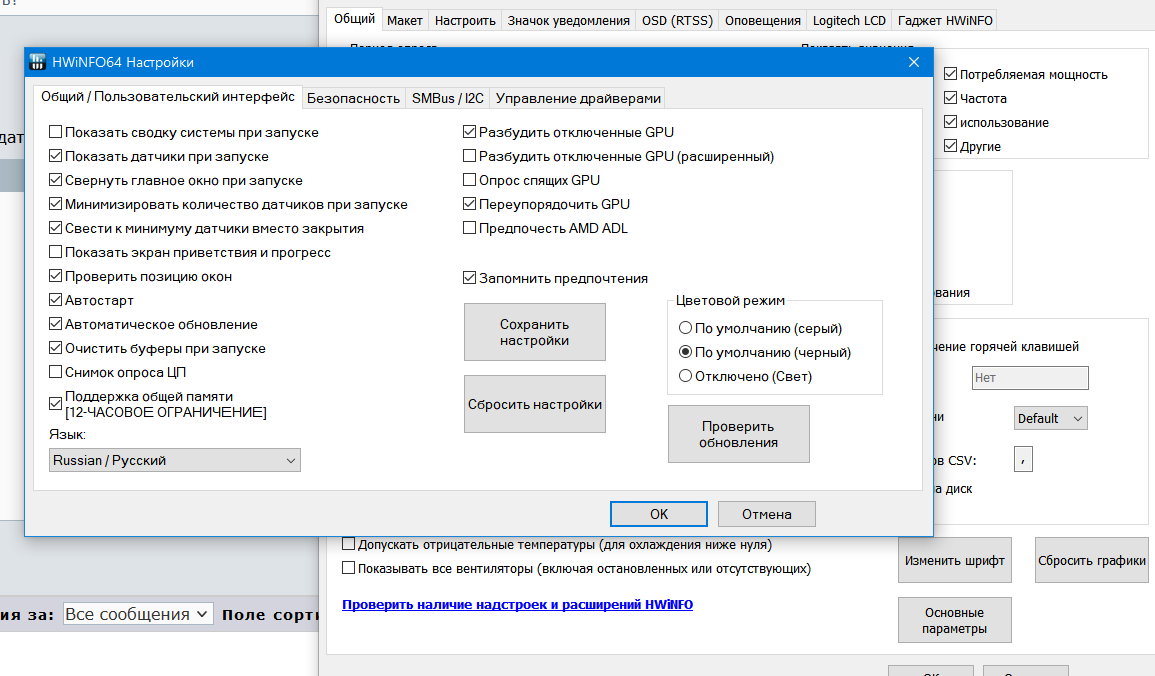The height and width of the screenshot is (676, 1155).
Task: Click the 'Проверить обновления' button
Action: [x=739, y=434]
